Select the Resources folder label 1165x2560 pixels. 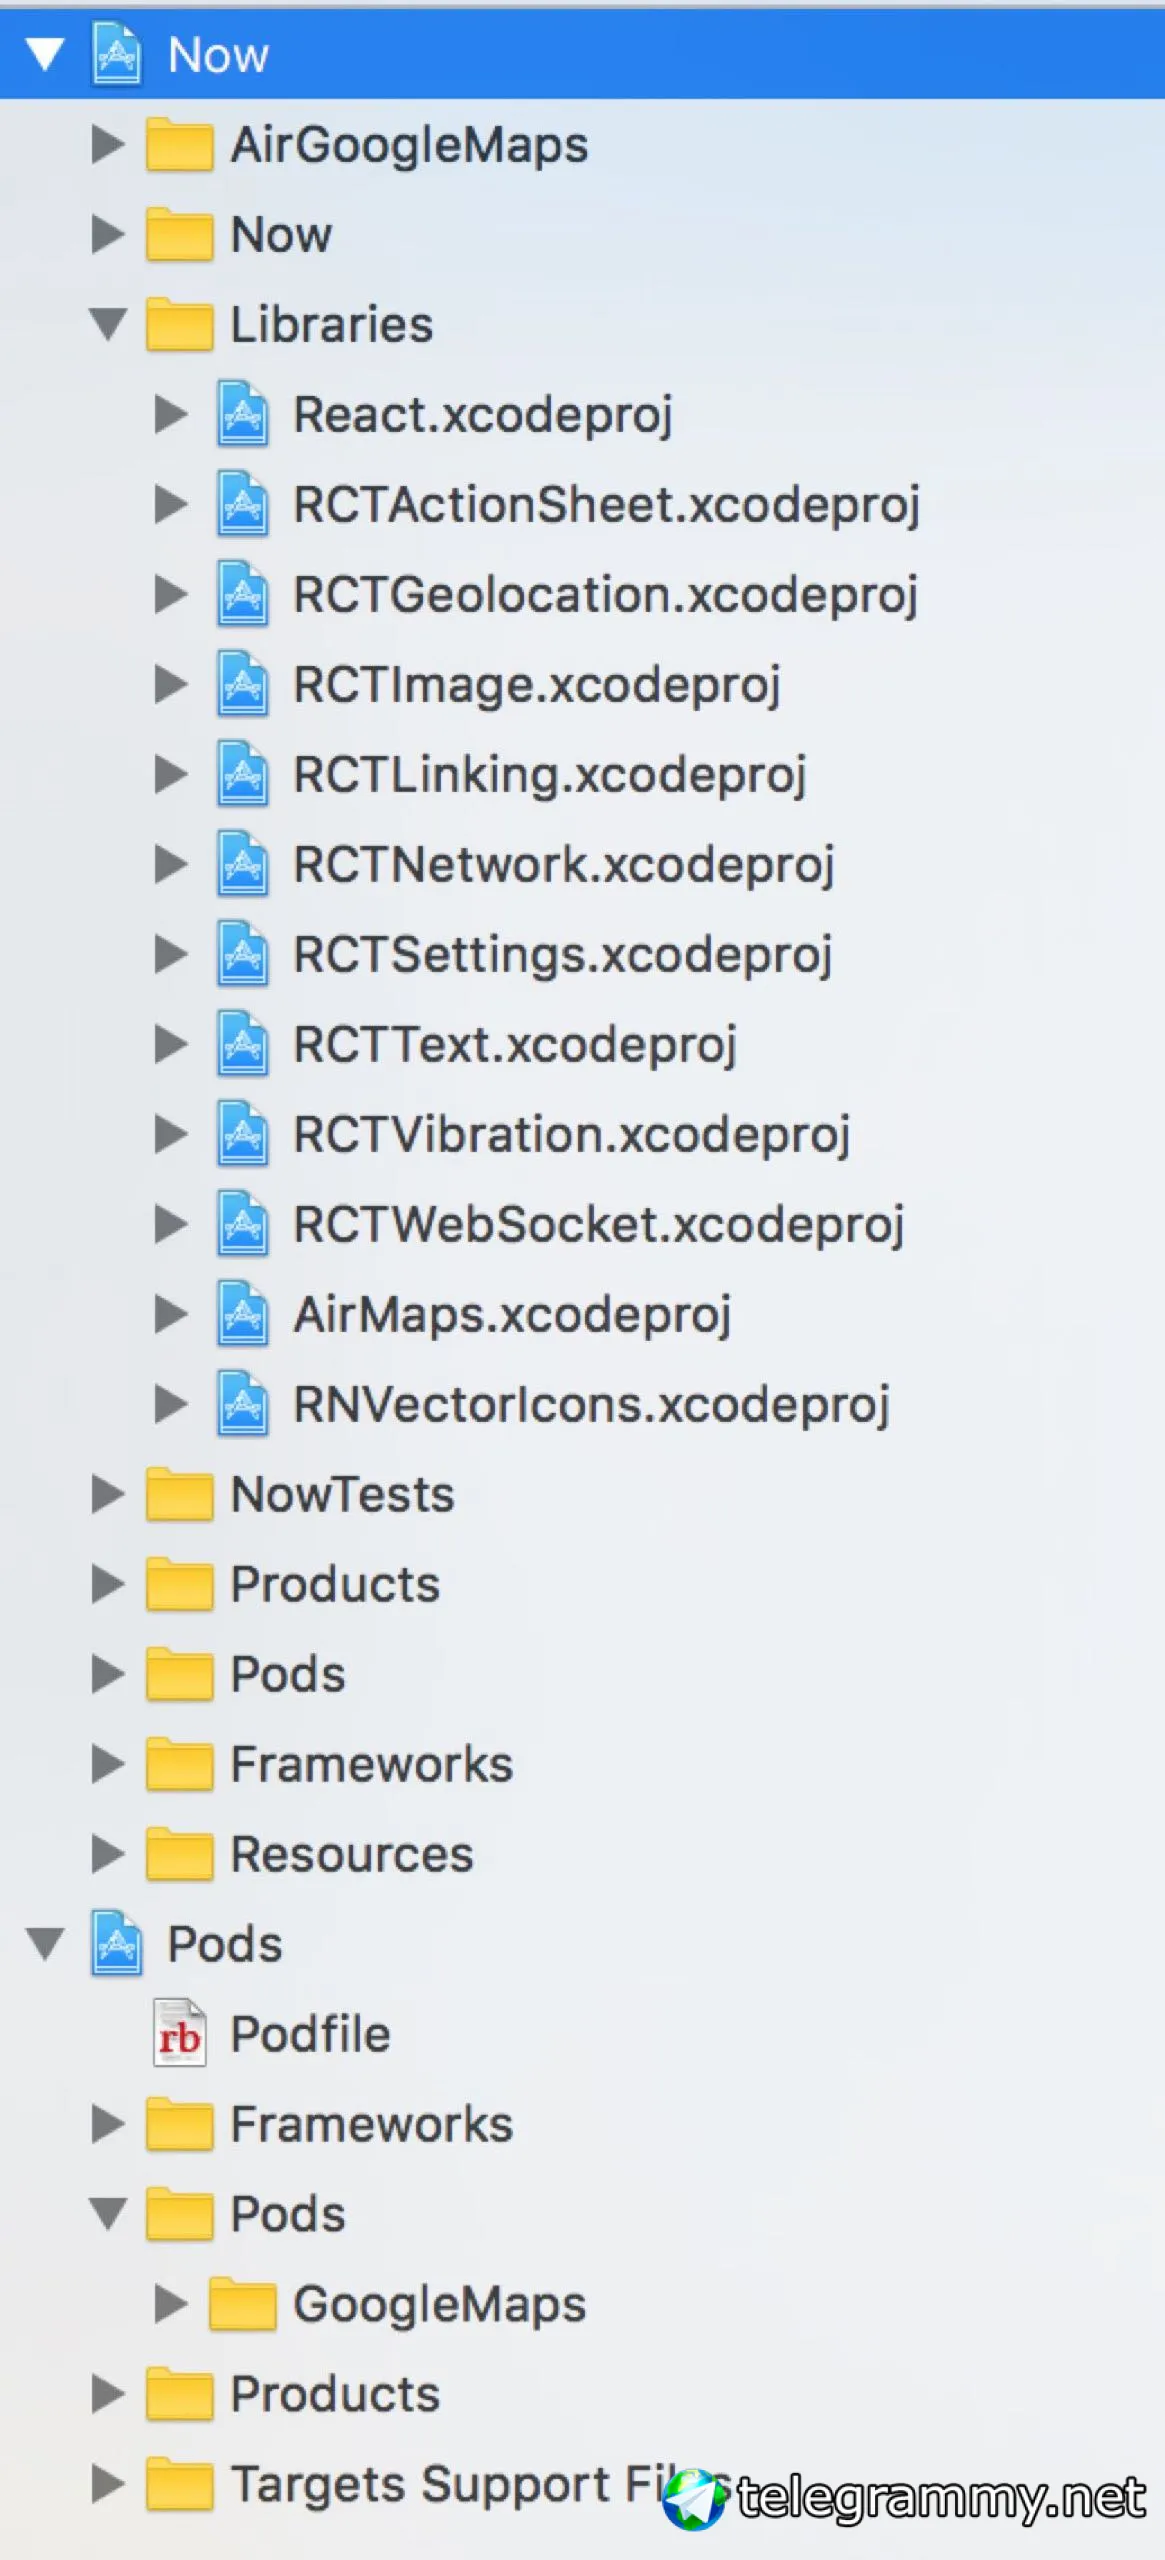352,1854
